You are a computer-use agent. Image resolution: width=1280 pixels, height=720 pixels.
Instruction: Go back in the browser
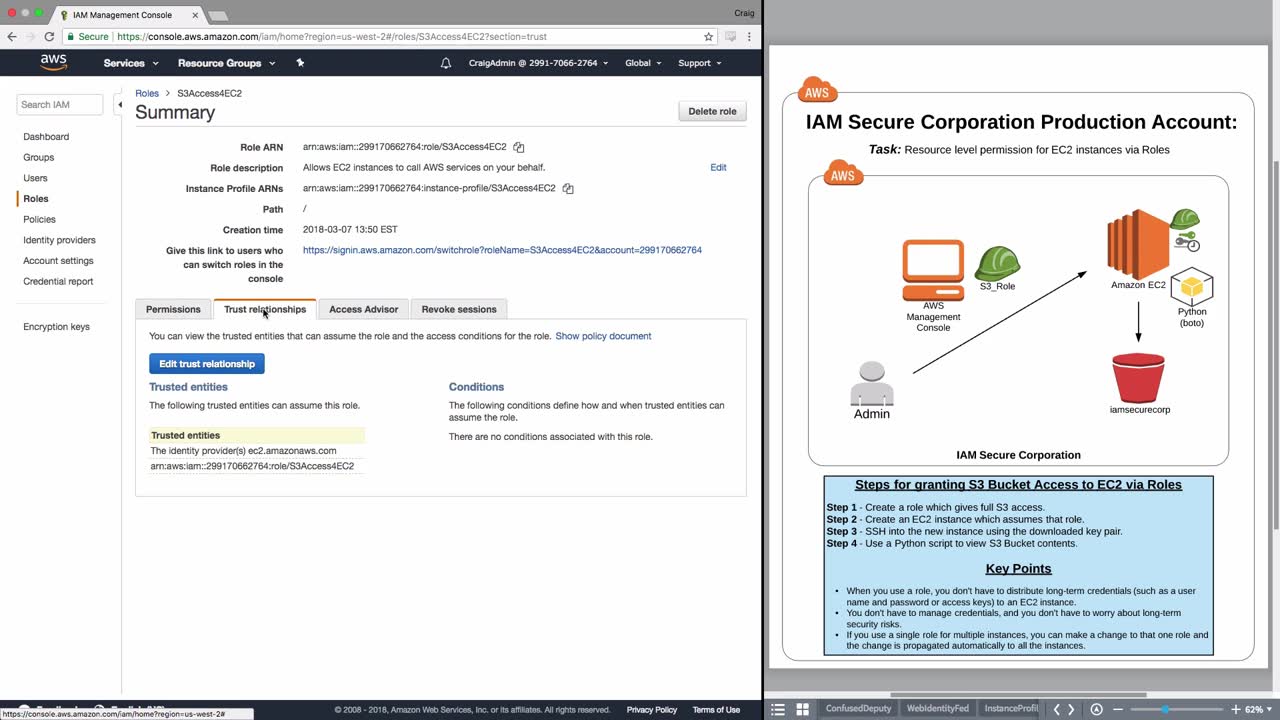12,37
